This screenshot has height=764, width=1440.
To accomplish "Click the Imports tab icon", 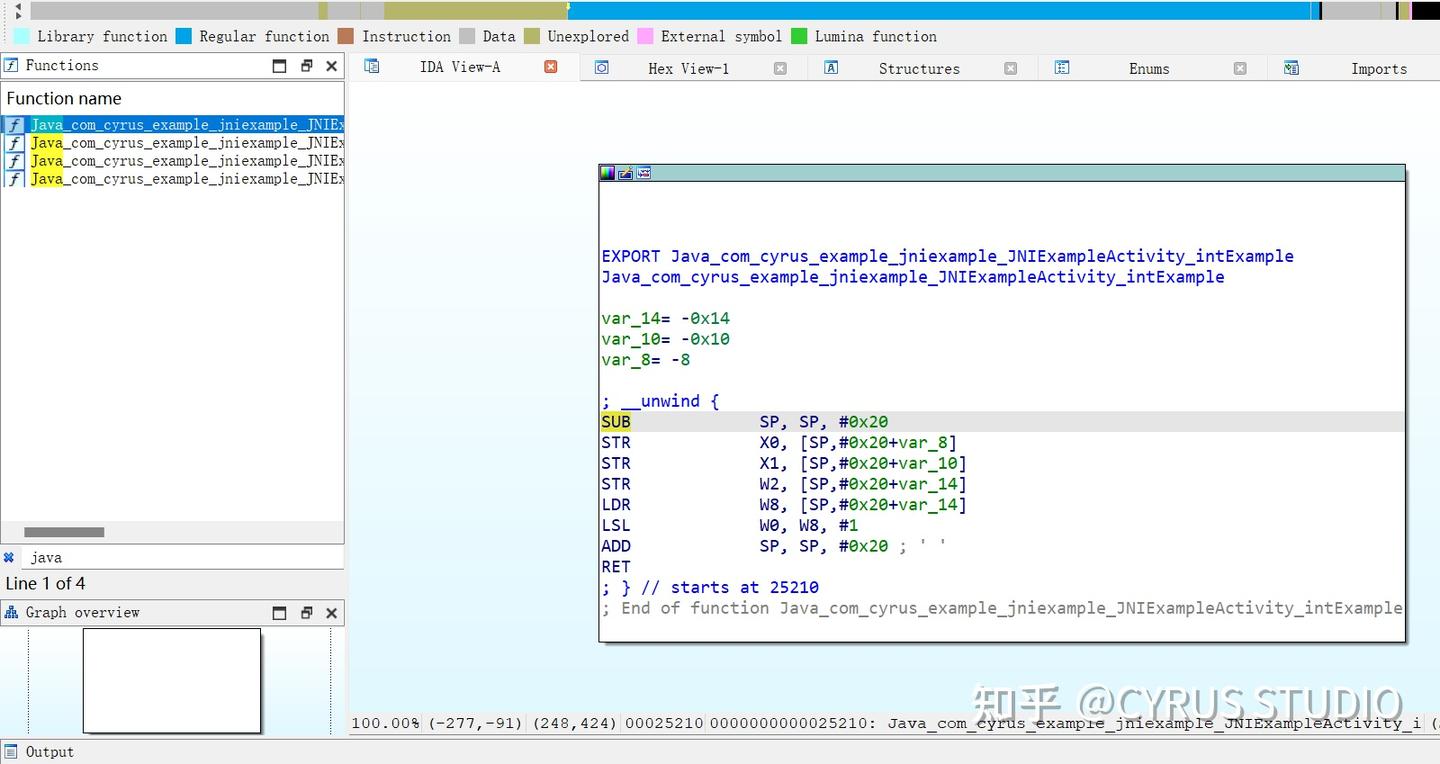I will 1291,67.
